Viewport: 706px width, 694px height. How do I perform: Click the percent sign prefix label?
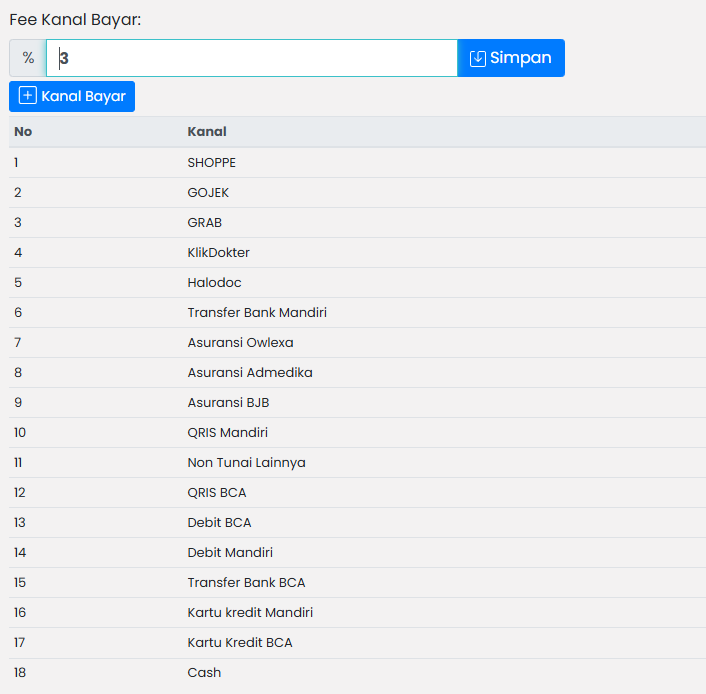point(28,58)
